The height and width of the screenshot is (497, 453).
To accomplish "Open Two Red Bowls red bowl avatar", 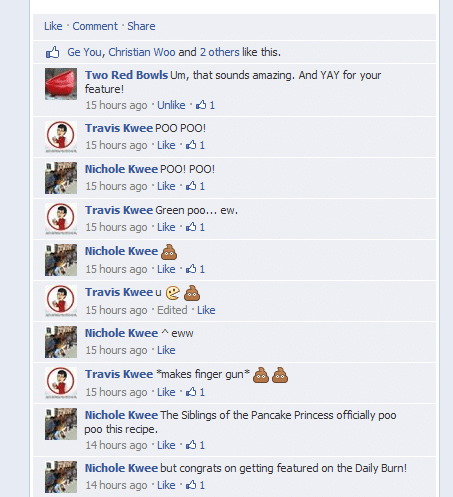I will coord(61,84).
